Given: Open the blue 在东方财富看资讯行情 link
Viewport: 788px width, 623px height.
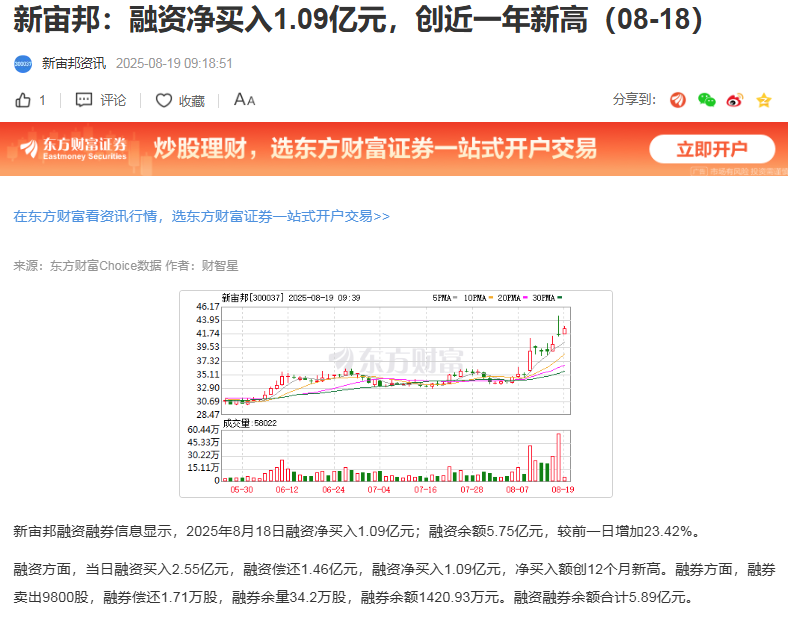Looking at the screenshot, I should tap(202, 217).
